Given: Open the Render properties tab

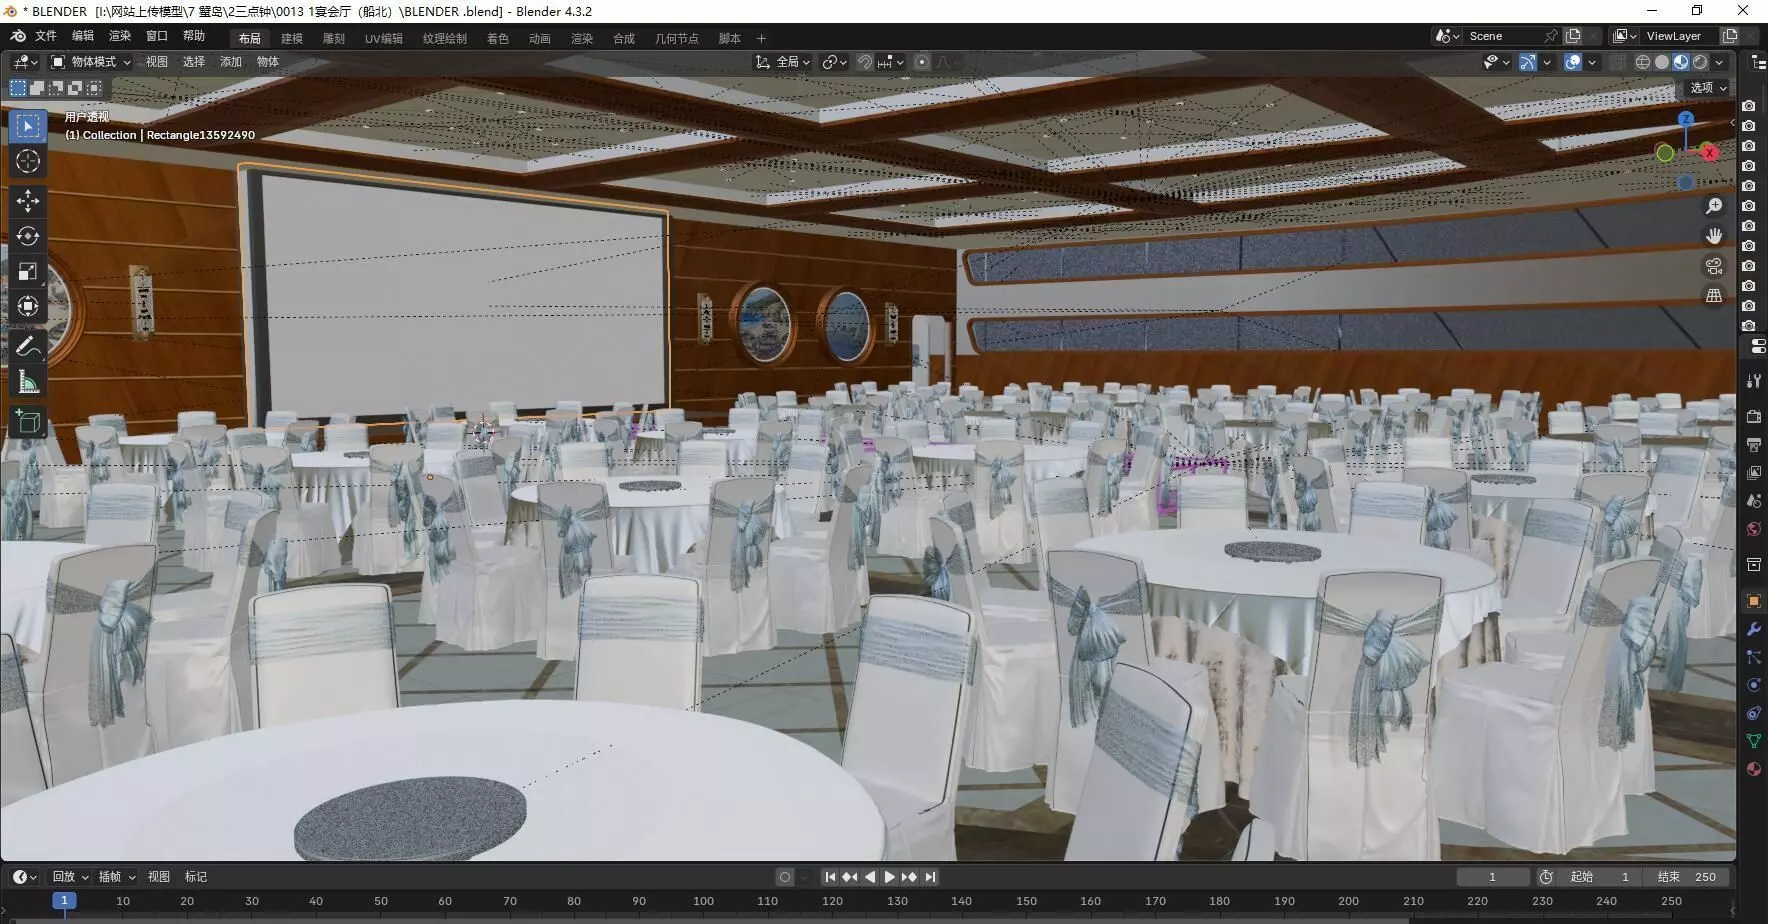Looking at the screenshot, I should (1753, 416).
